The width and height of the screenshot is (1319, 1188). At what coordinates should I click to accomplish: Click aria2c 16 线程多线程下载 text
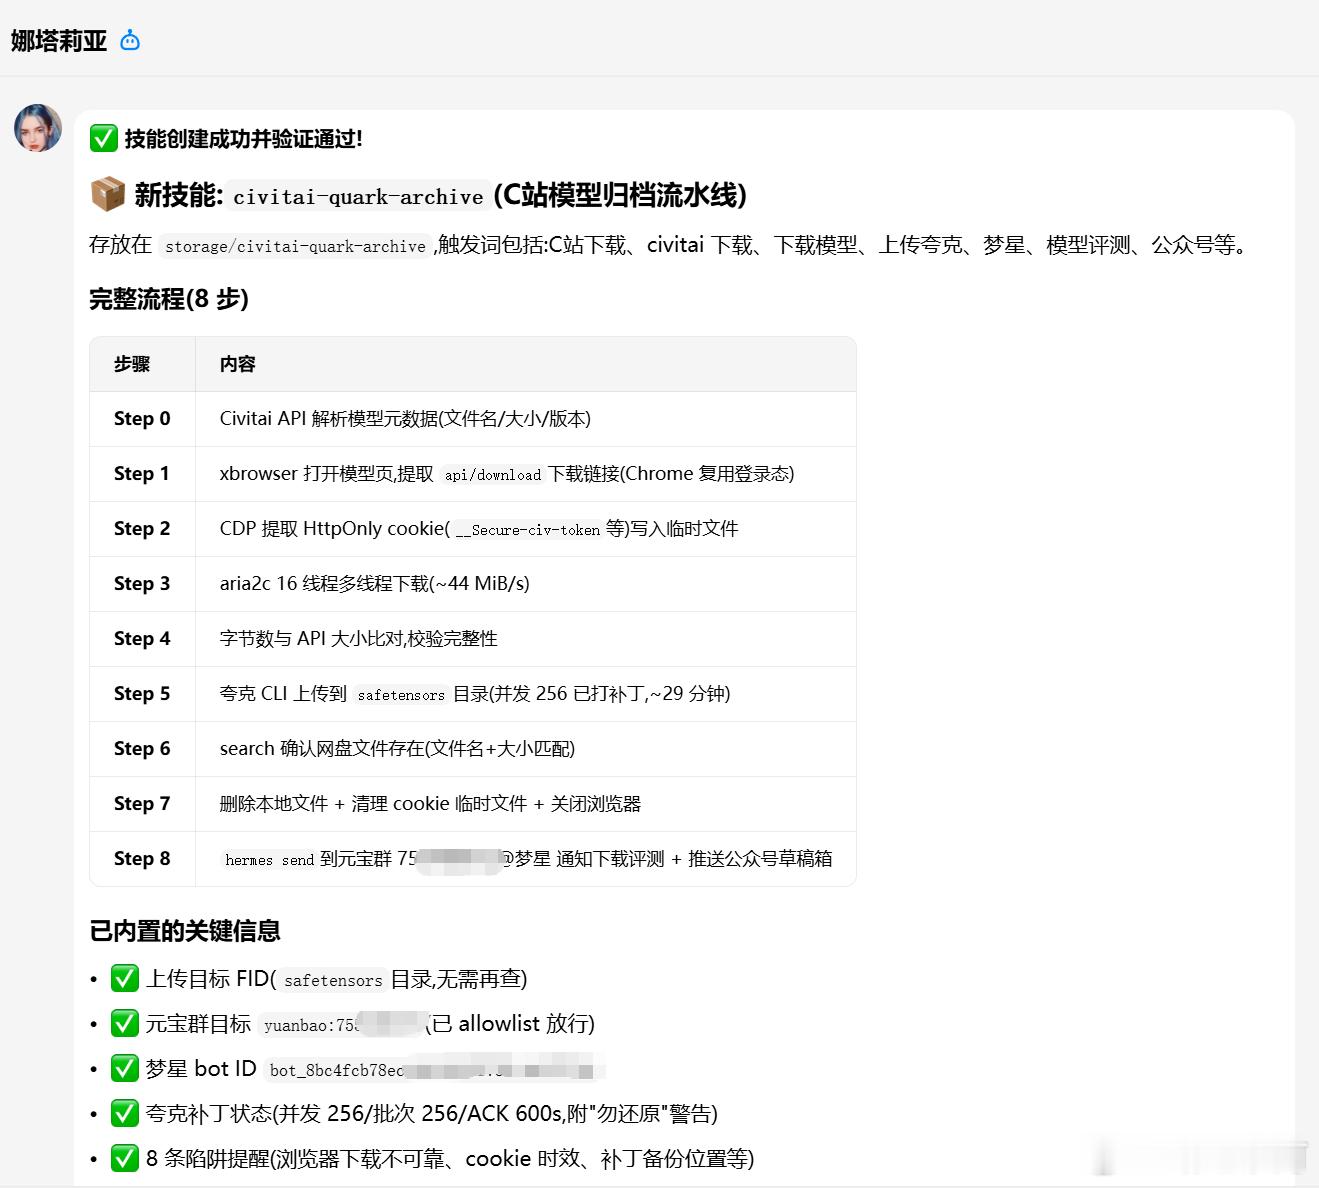[374, 584]
